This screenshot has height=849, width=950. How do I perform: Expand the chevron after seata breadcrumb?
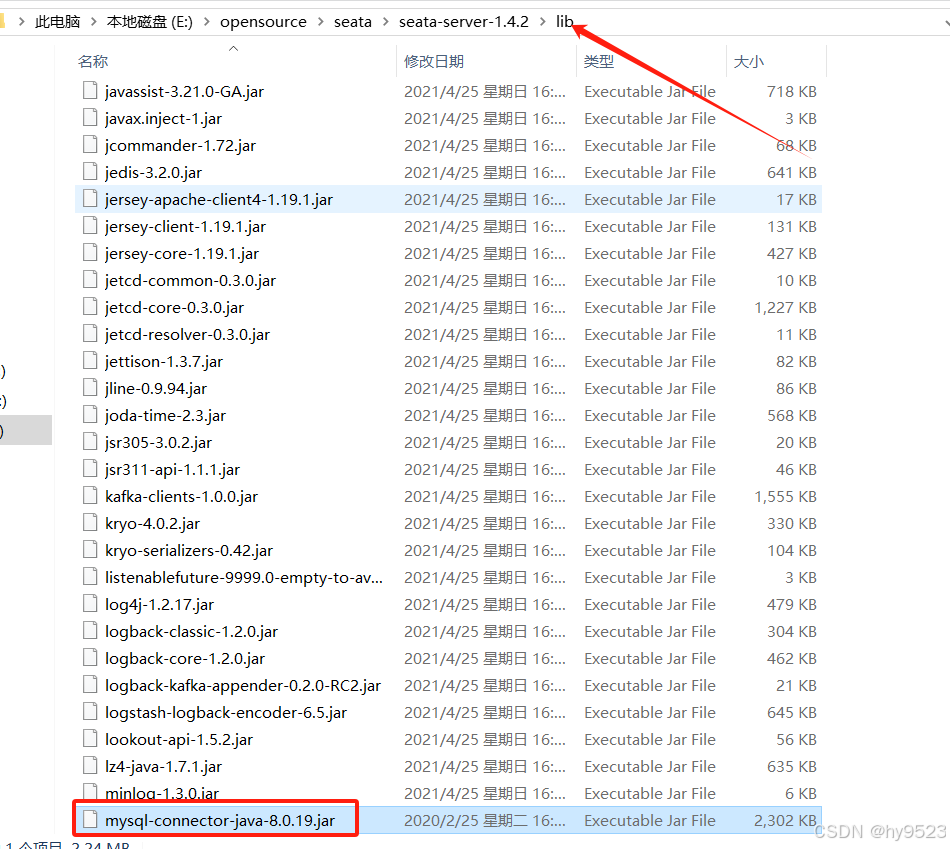(x=385, y=22)
